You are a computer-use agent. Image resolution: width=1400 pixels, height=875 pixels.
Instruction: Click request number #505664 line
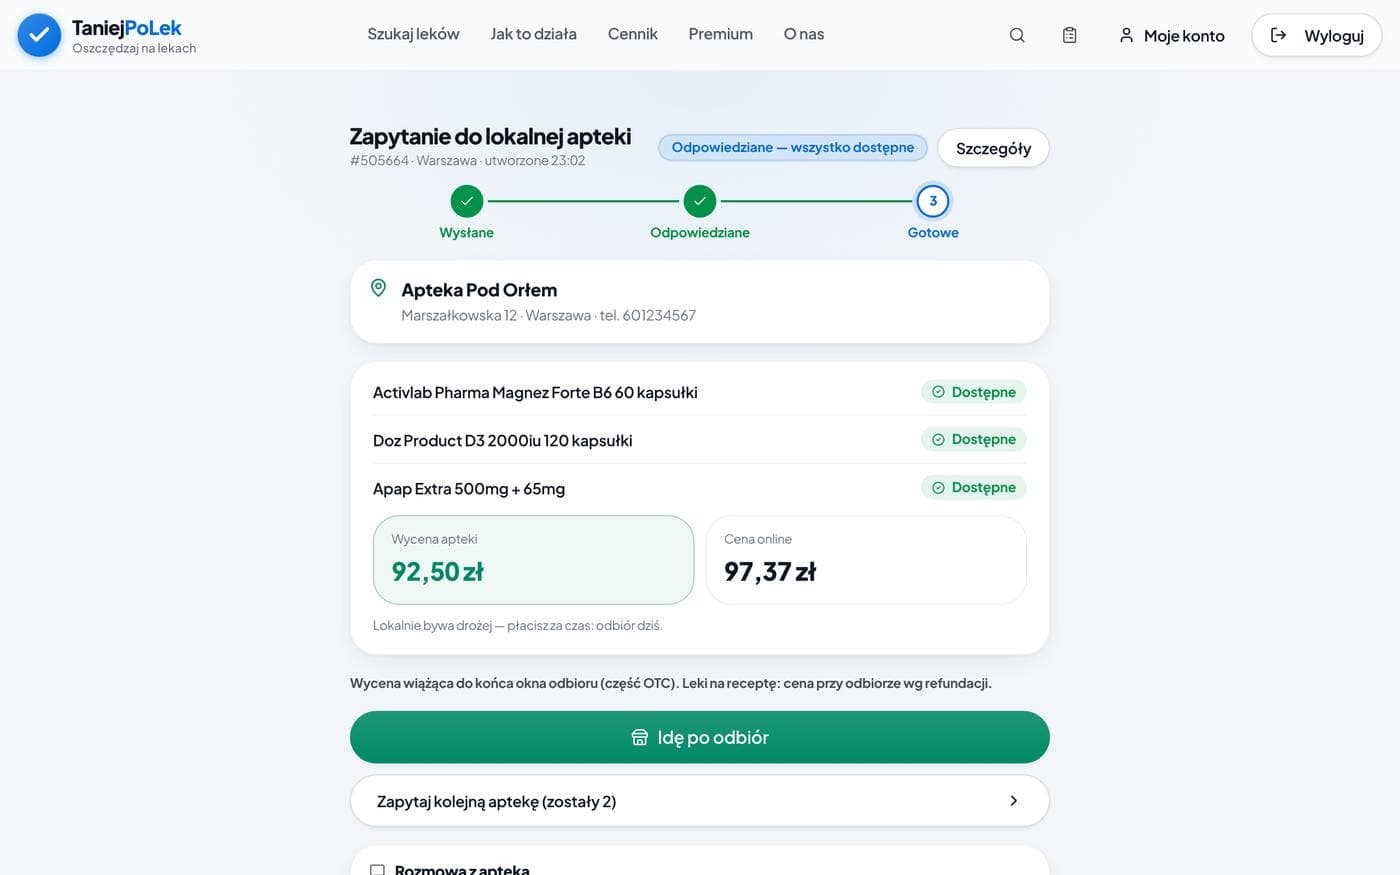tap(467, 160)
